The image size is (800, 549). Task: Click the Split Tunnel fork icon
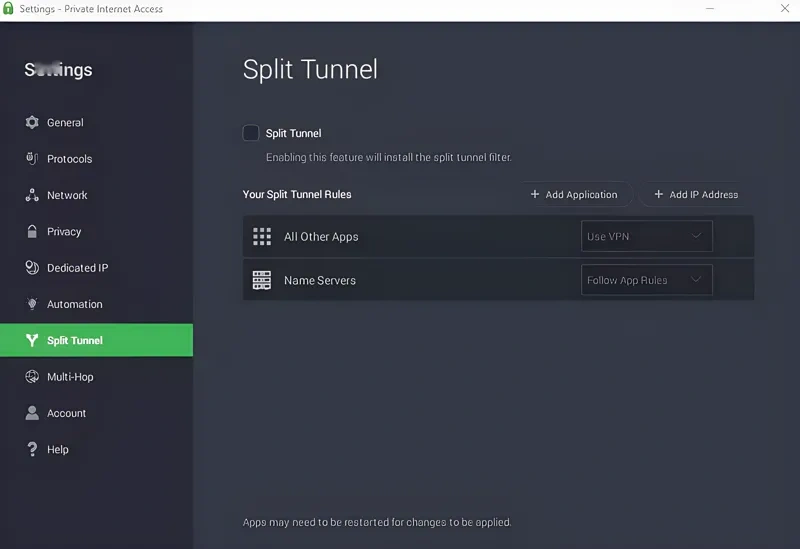coord(32,340)
